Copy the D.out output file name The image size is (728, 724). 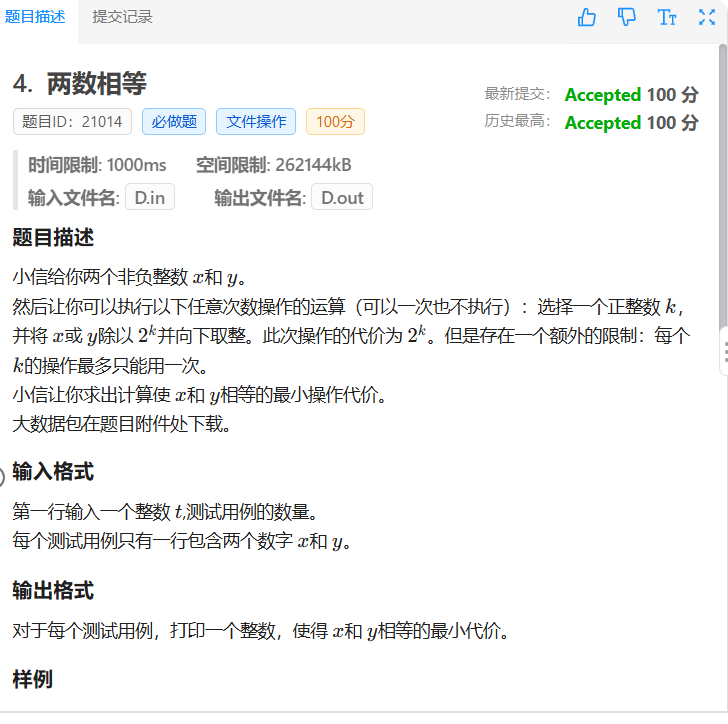point(341,197)
